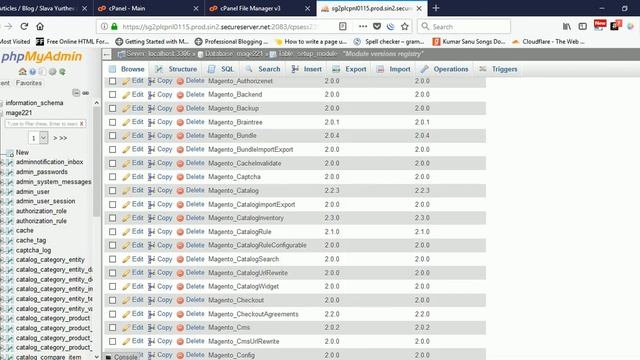
Task: Open new browser tab plus button
Action: click(436, 8)
